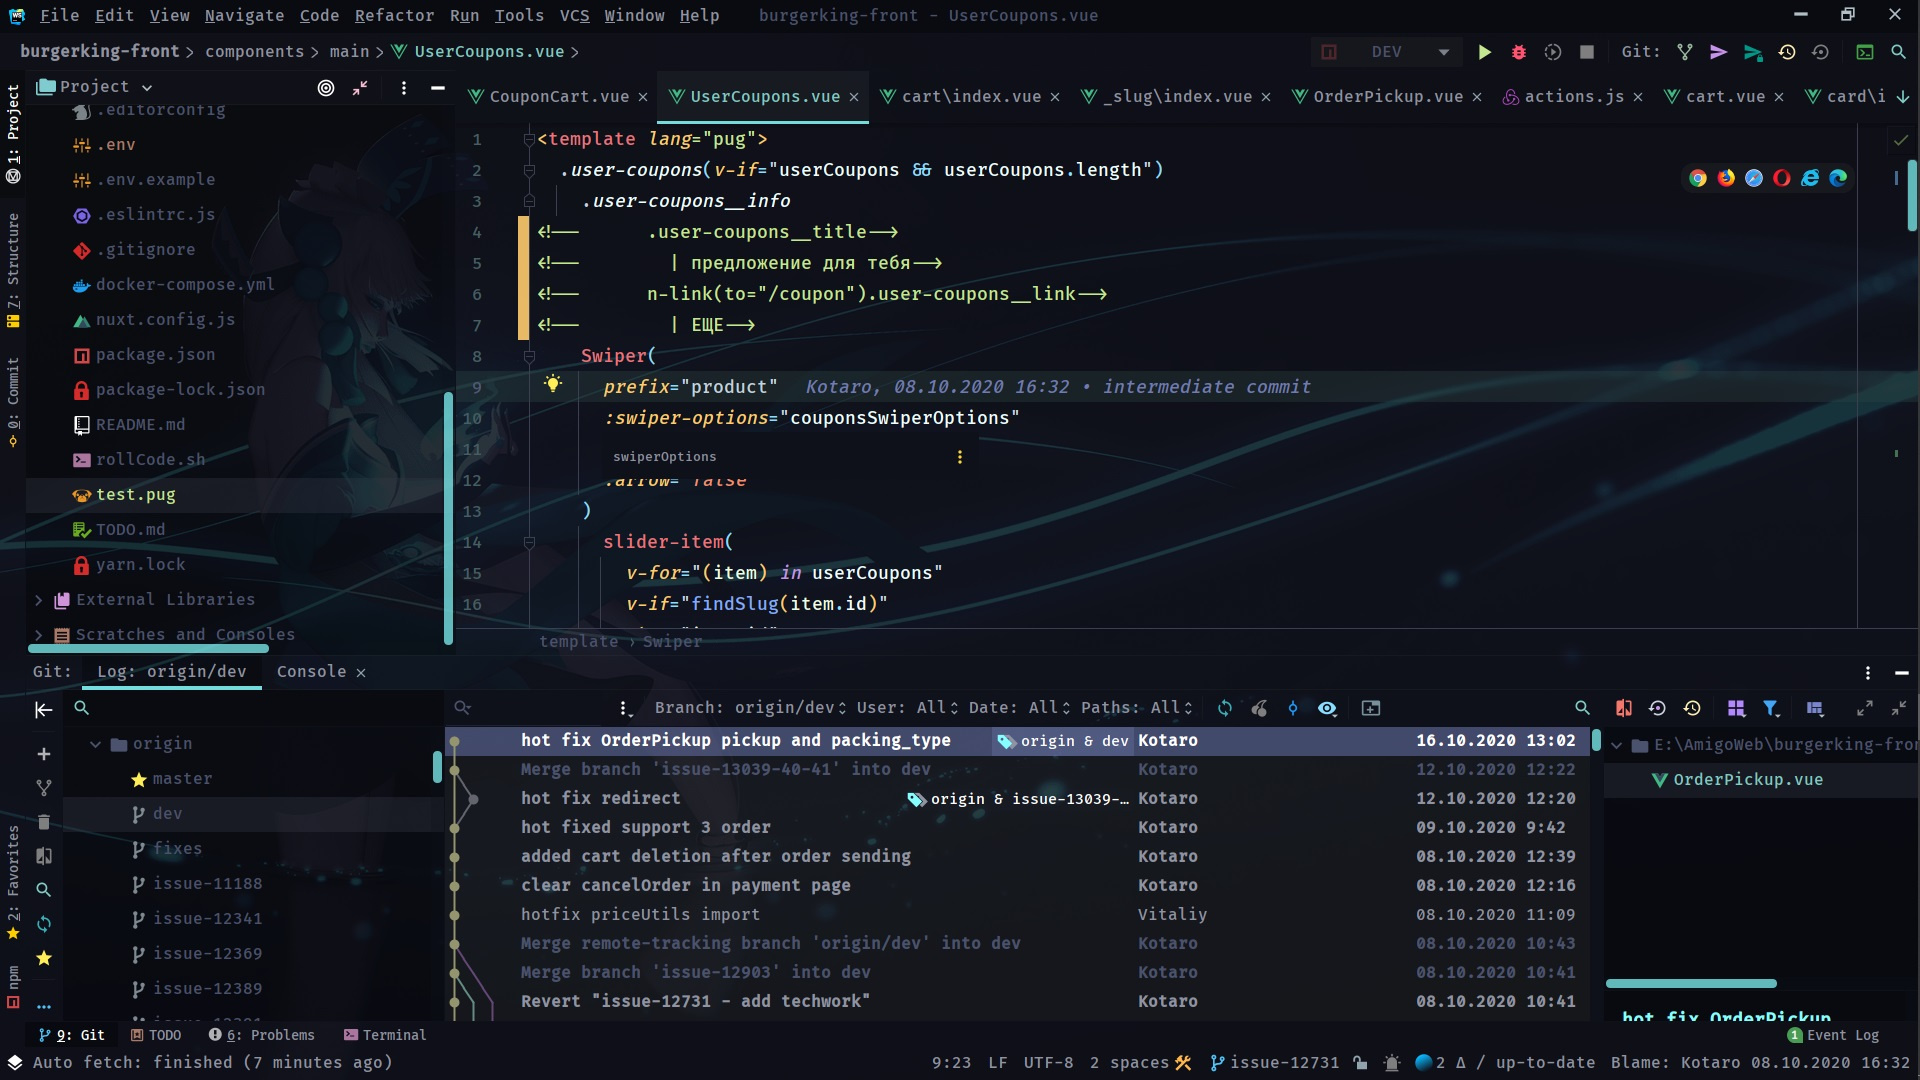This screenshot has width=1920, height=1080.
Task: Click Fetch all remotes icon in branches pane
Action: 44,924
